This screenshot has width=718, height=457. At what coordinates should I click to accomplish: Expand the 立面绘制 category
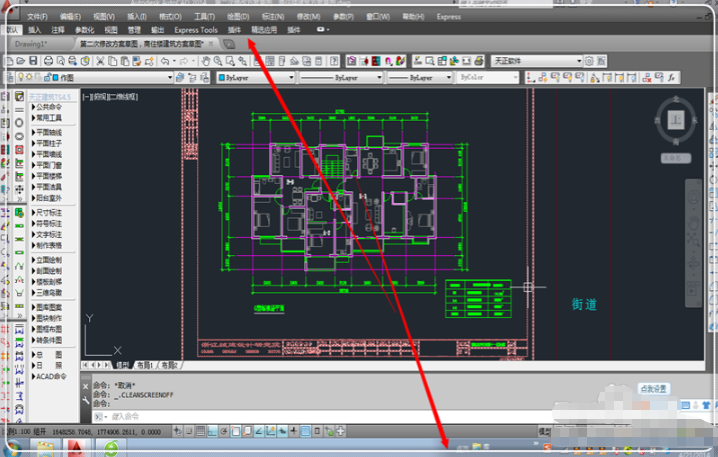(49, 259)
